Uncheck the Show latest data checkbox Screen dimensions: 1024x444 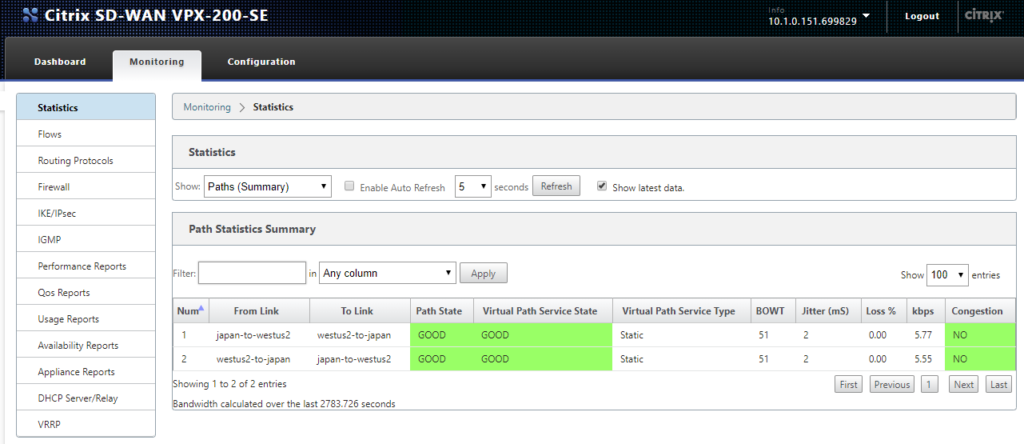point(601,186)
